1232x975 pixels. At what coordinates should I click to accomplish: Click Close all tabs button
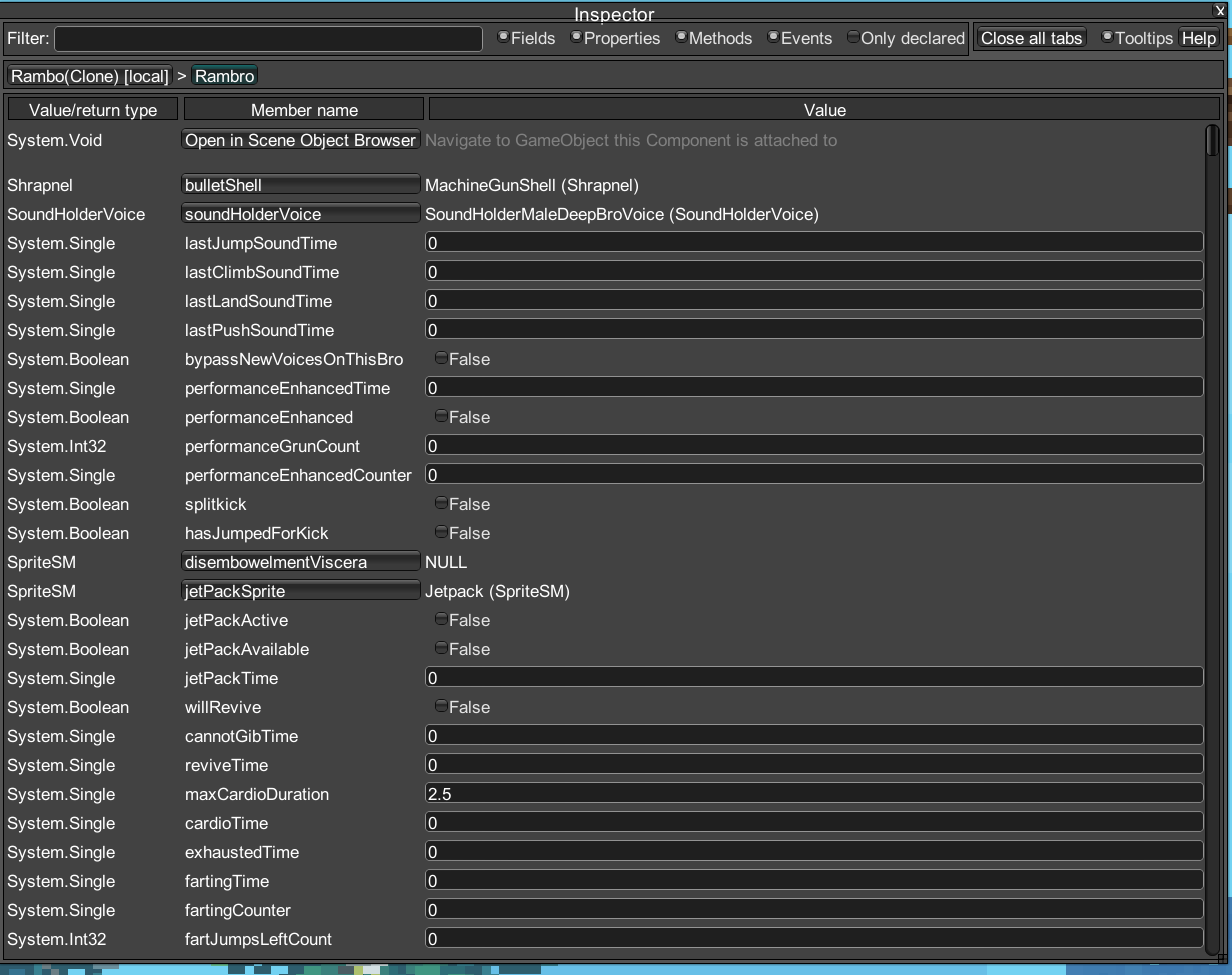click(x=1031, y=38)
